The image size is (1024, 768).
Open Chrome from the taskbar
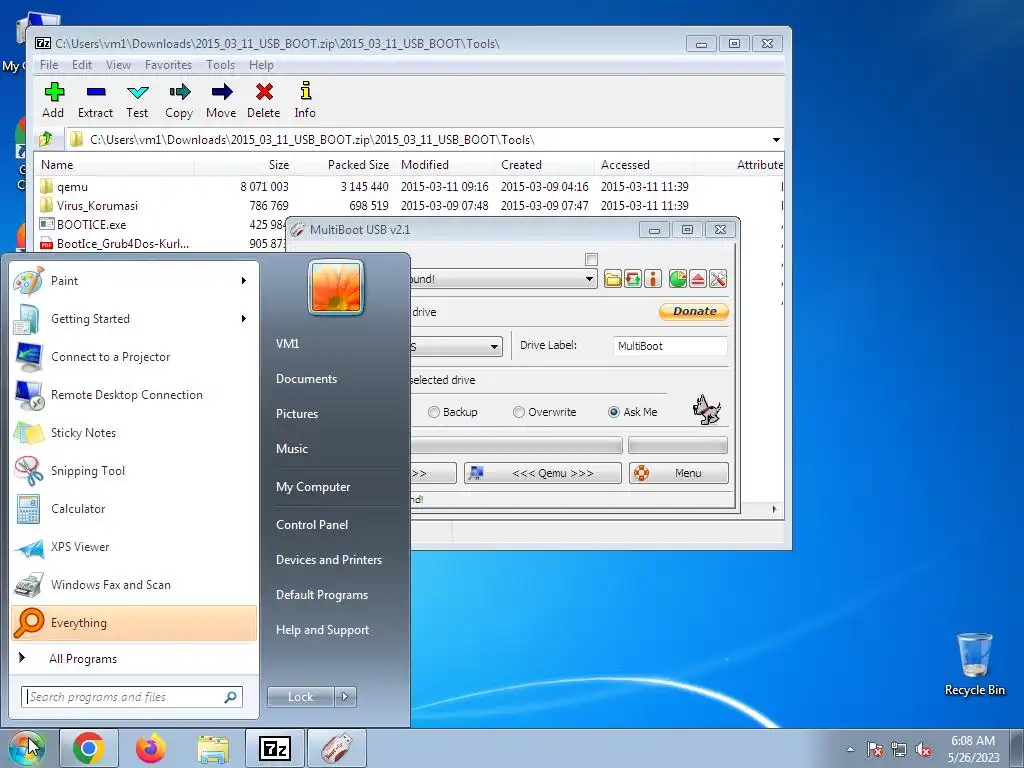click(x=89, y=748)
